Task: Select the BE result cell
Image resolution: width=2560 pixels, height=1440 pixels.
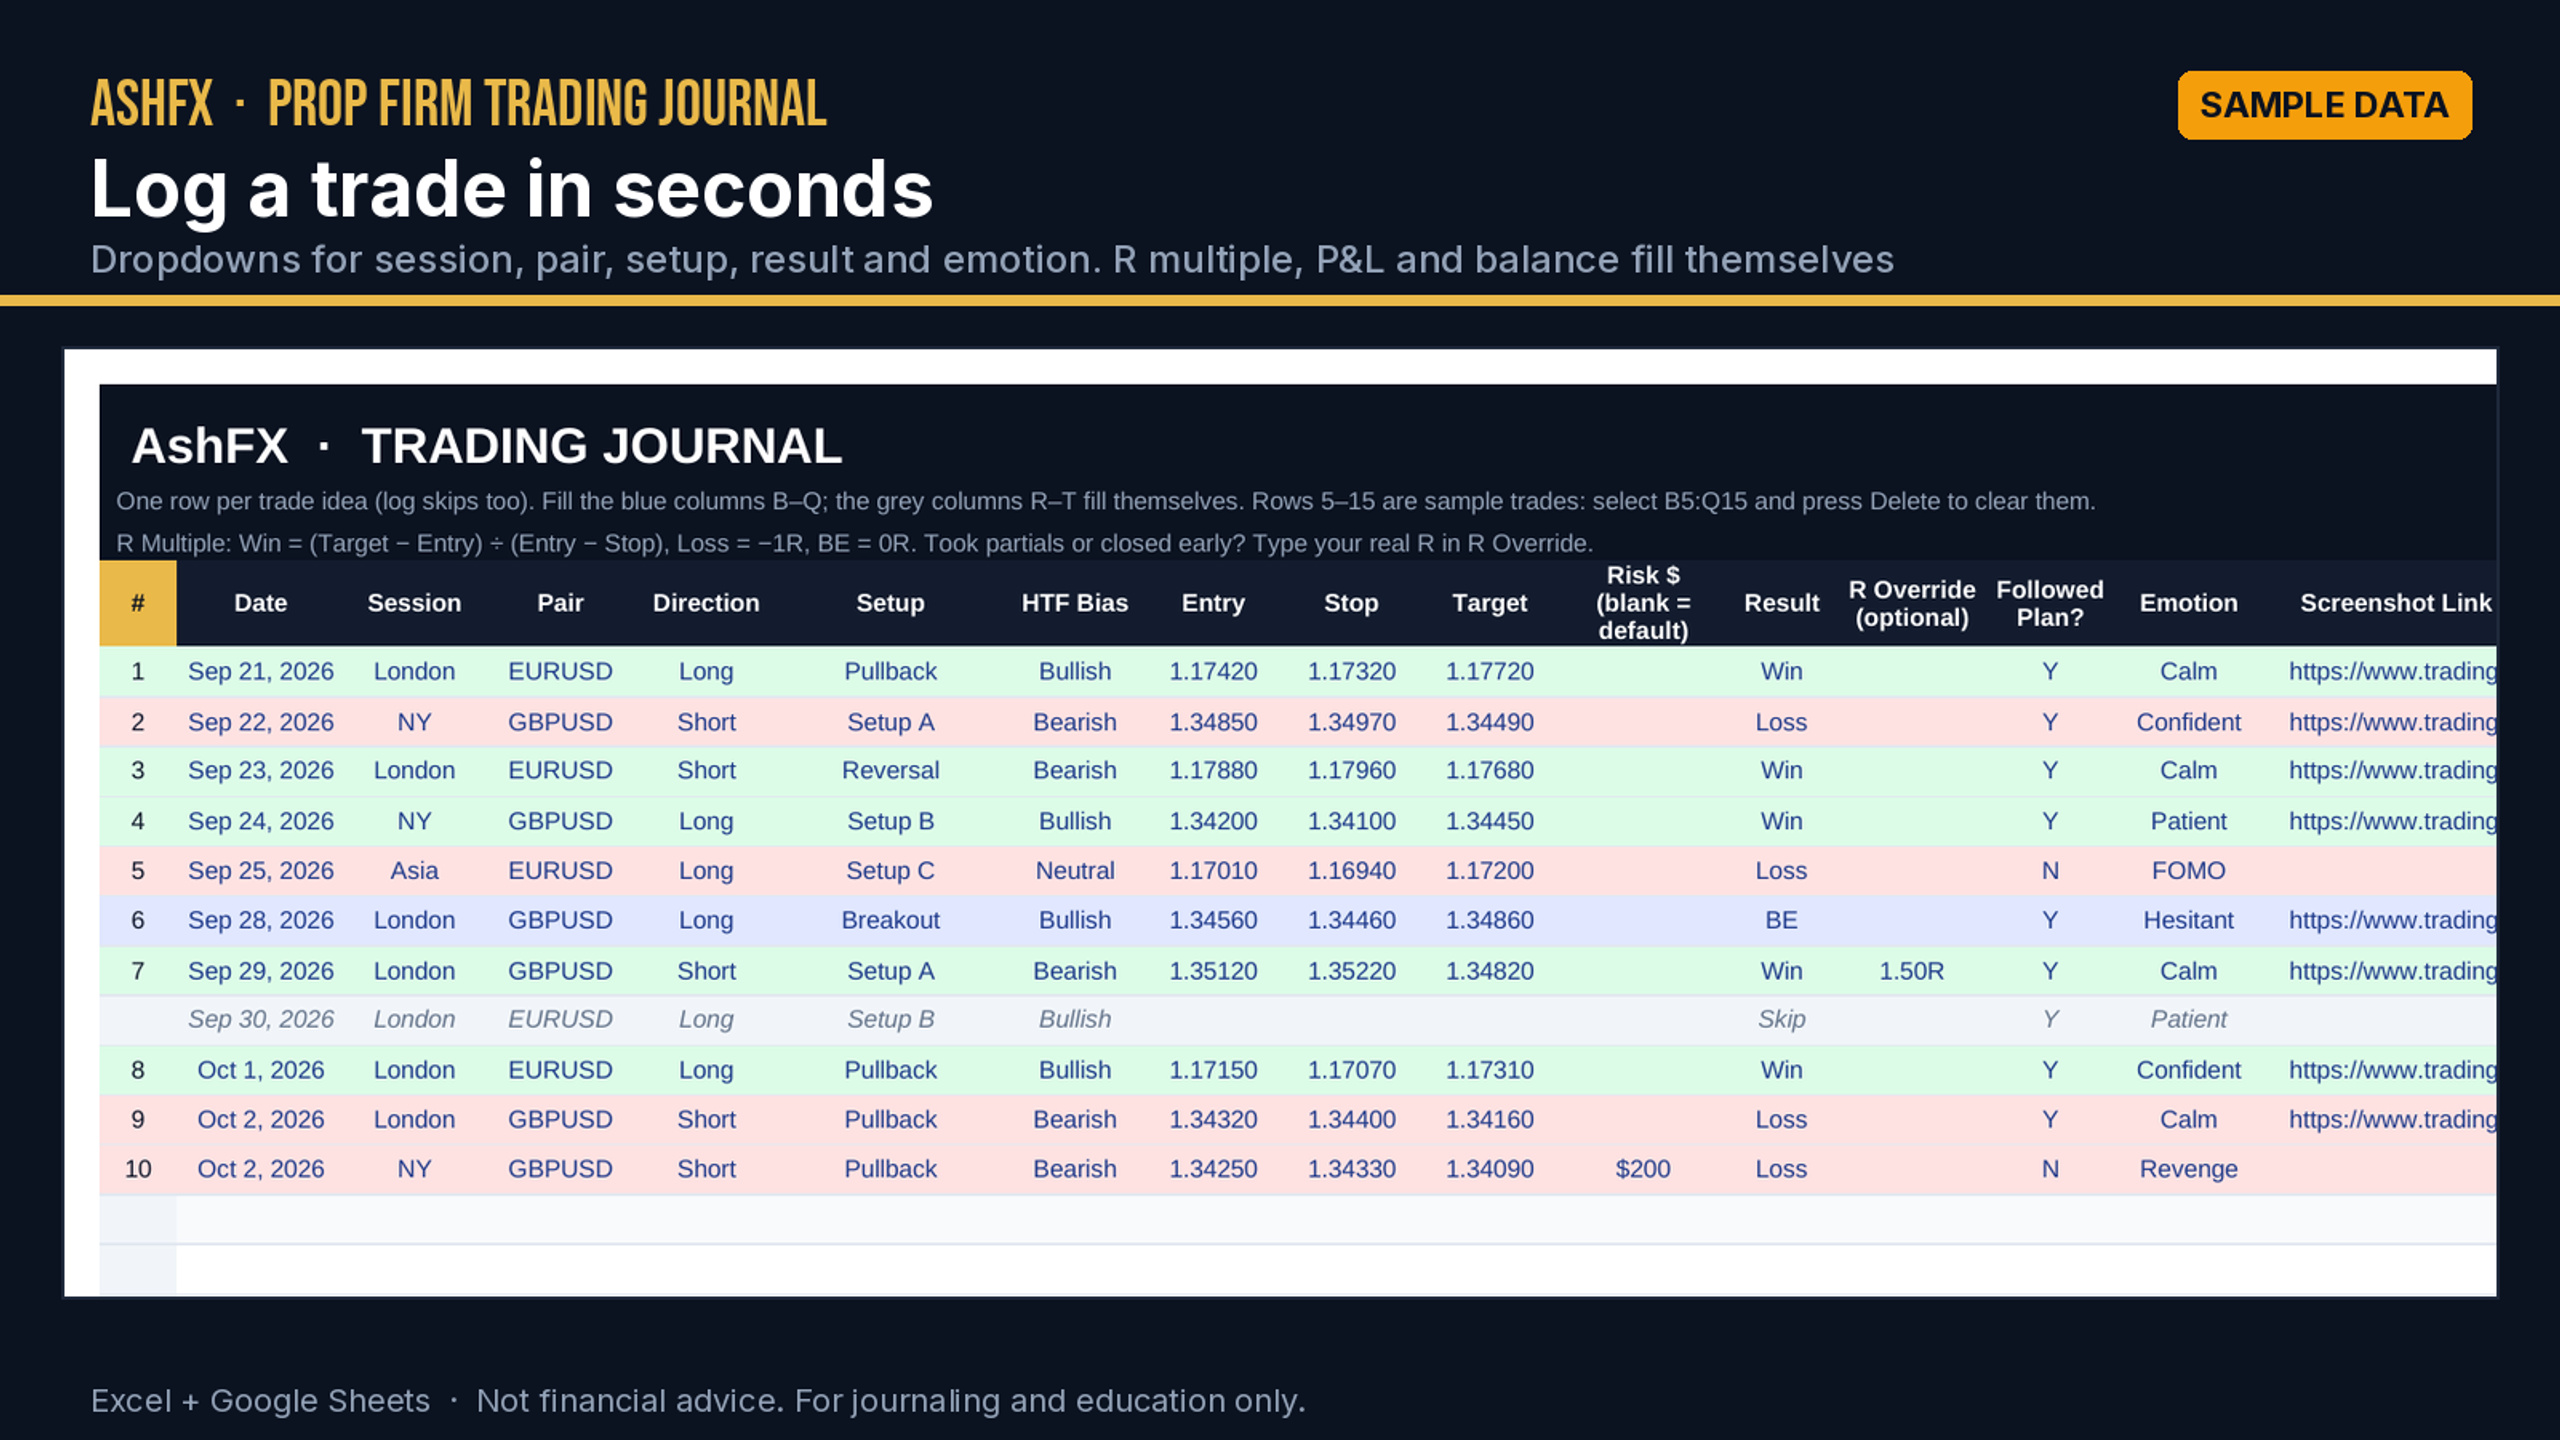Action: [1781, 920]
